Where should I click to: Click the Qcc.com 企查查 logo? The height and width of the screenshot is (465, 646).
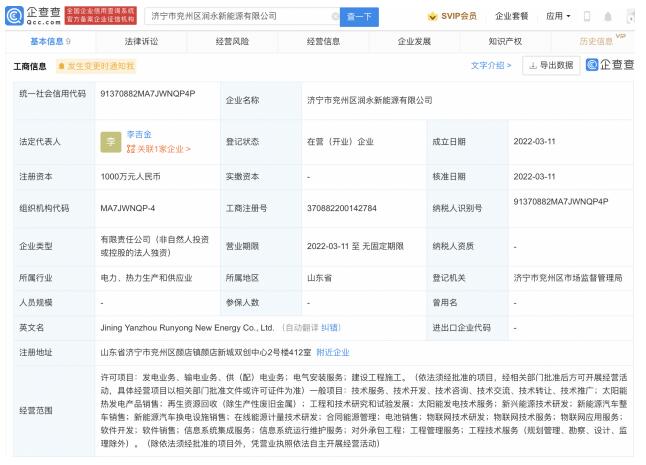[x=32, y=16]
